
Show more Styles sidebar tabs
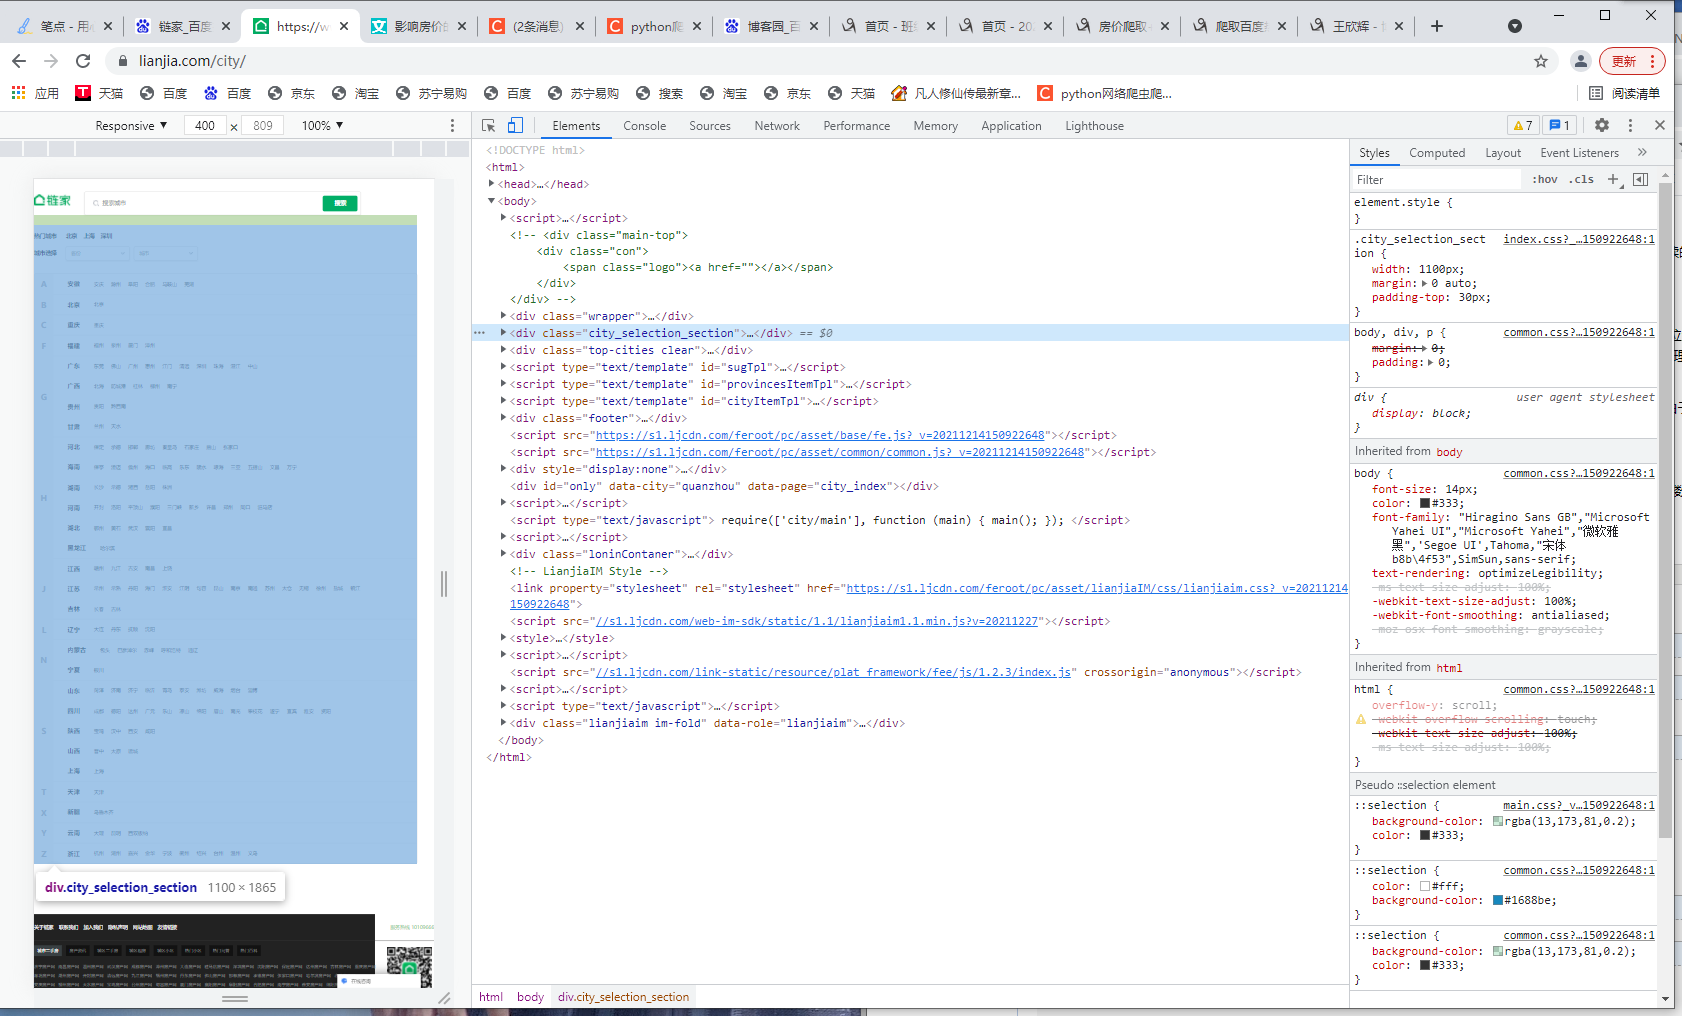pos(1642,152)
